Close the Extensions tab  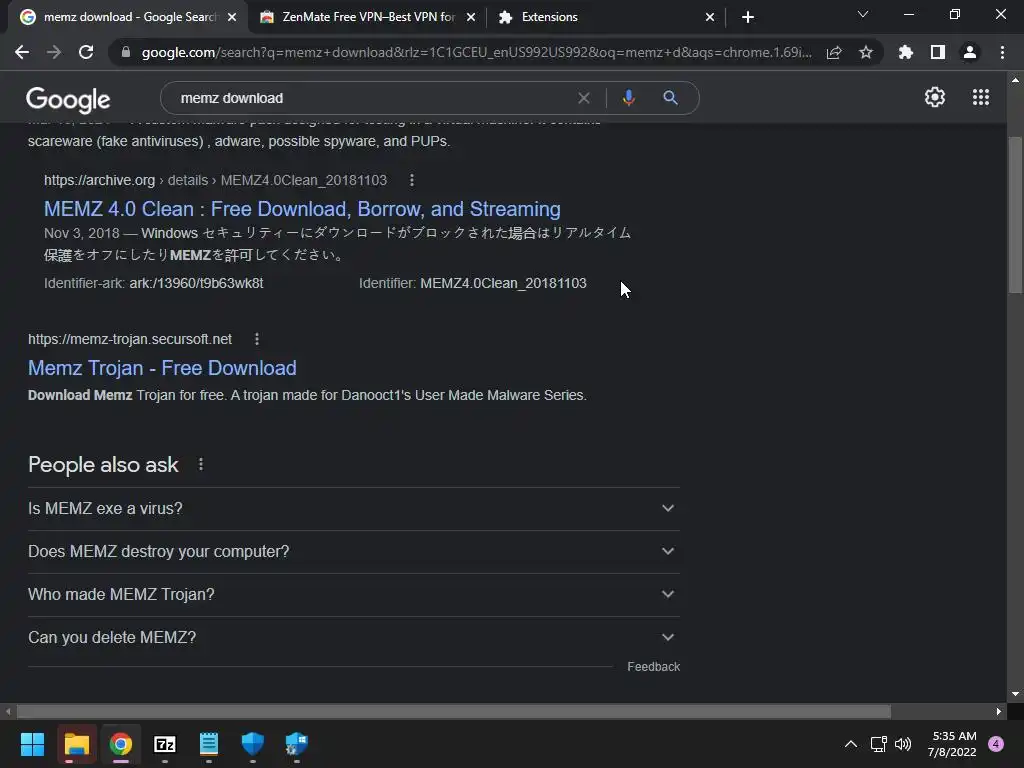(710, 17)
